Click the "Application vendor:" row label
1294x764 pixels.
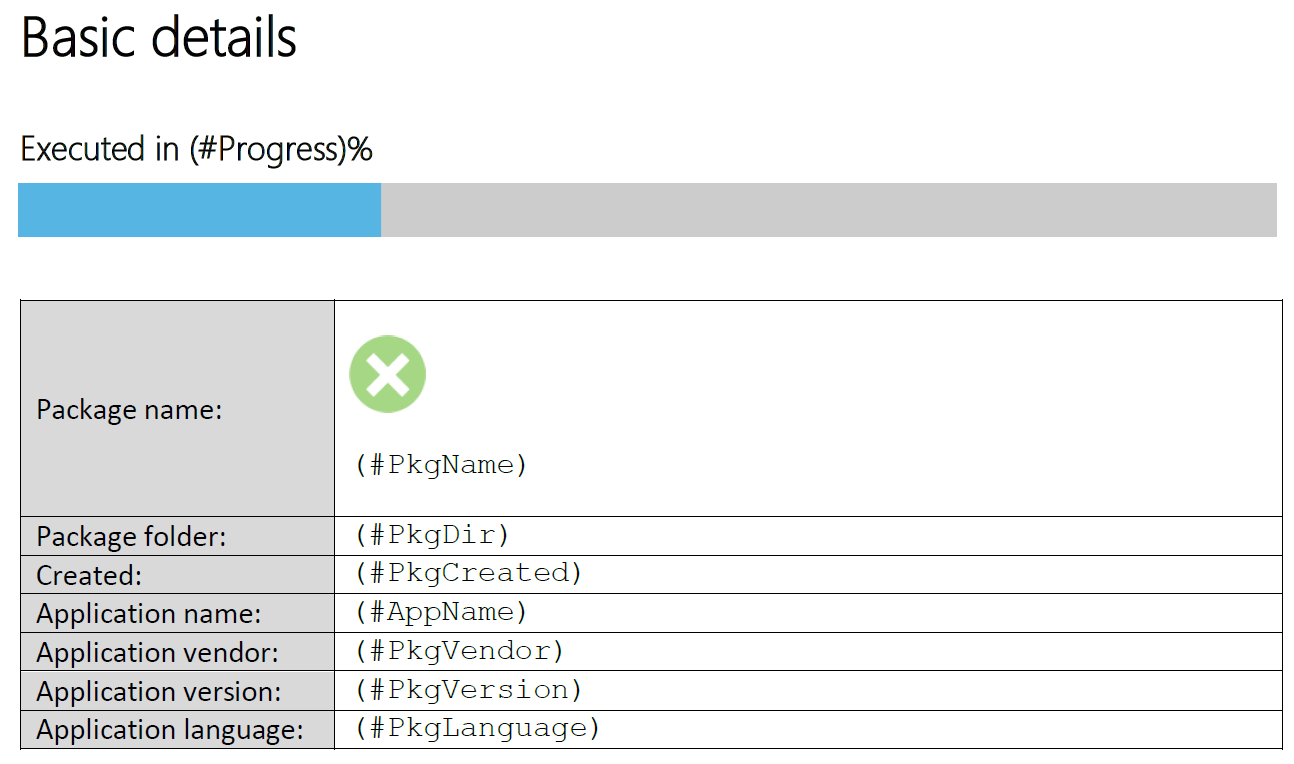(157, 653)
